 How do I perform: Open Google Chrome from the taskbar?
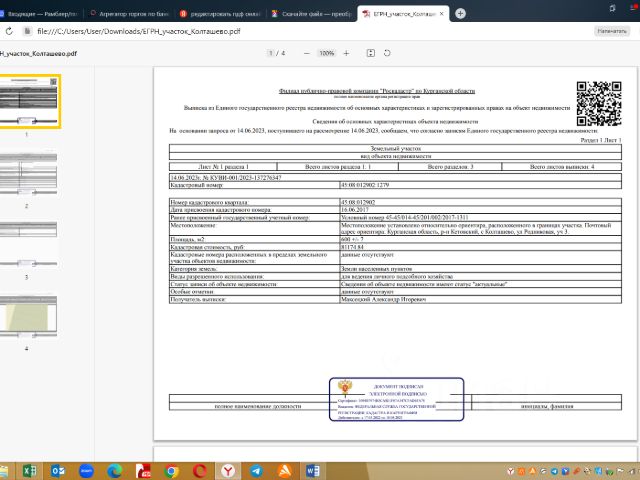coord(171,471)
